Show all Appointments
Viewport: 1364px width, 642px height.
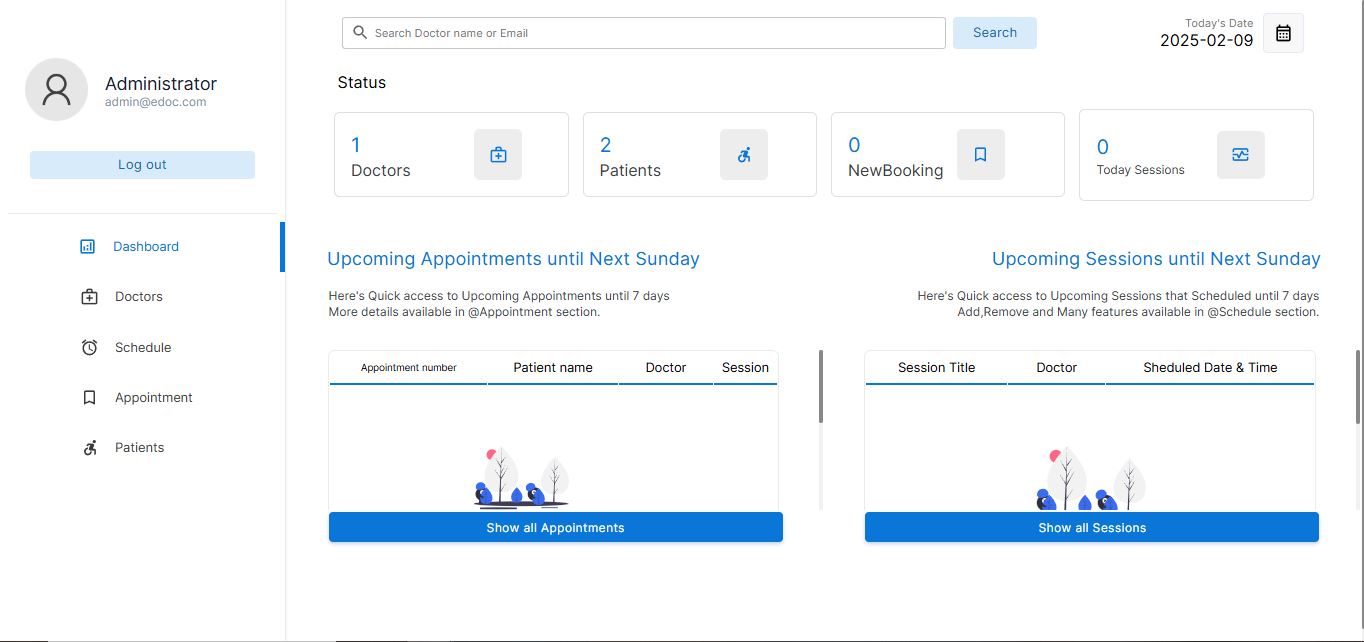[x=555, y=528]
